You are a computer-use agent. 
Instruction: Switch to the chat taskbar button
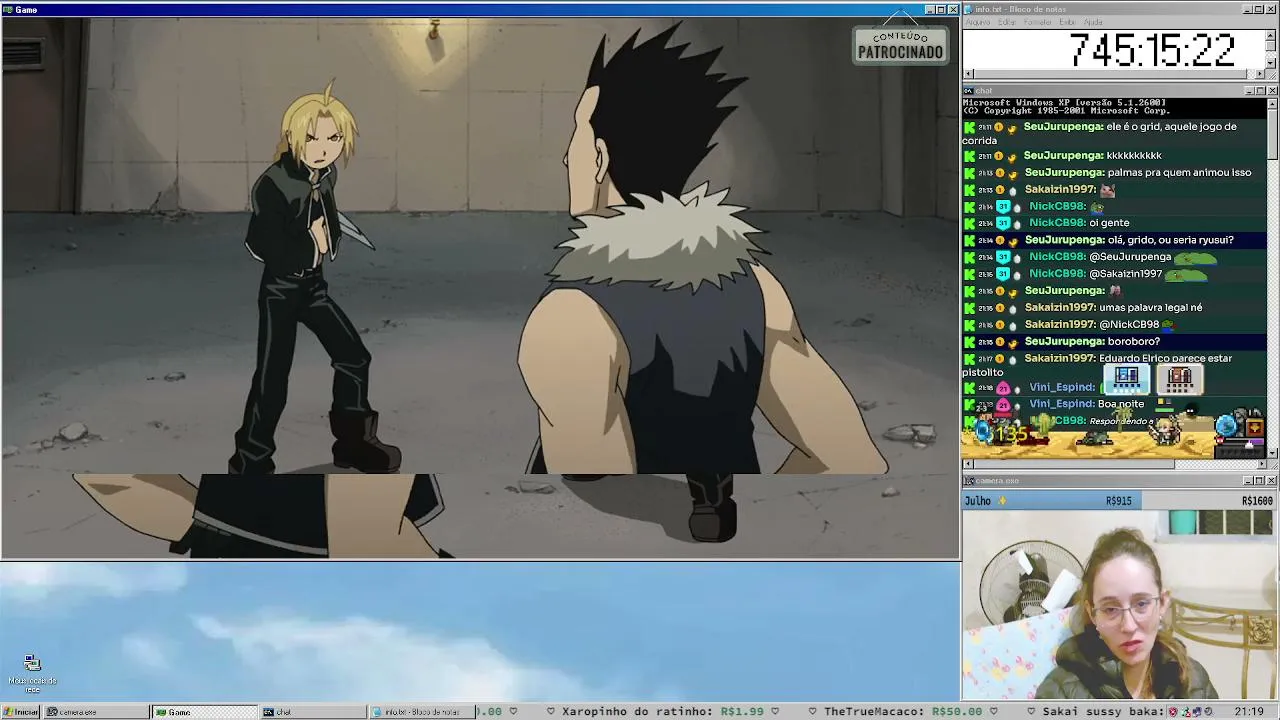[313, 712]
